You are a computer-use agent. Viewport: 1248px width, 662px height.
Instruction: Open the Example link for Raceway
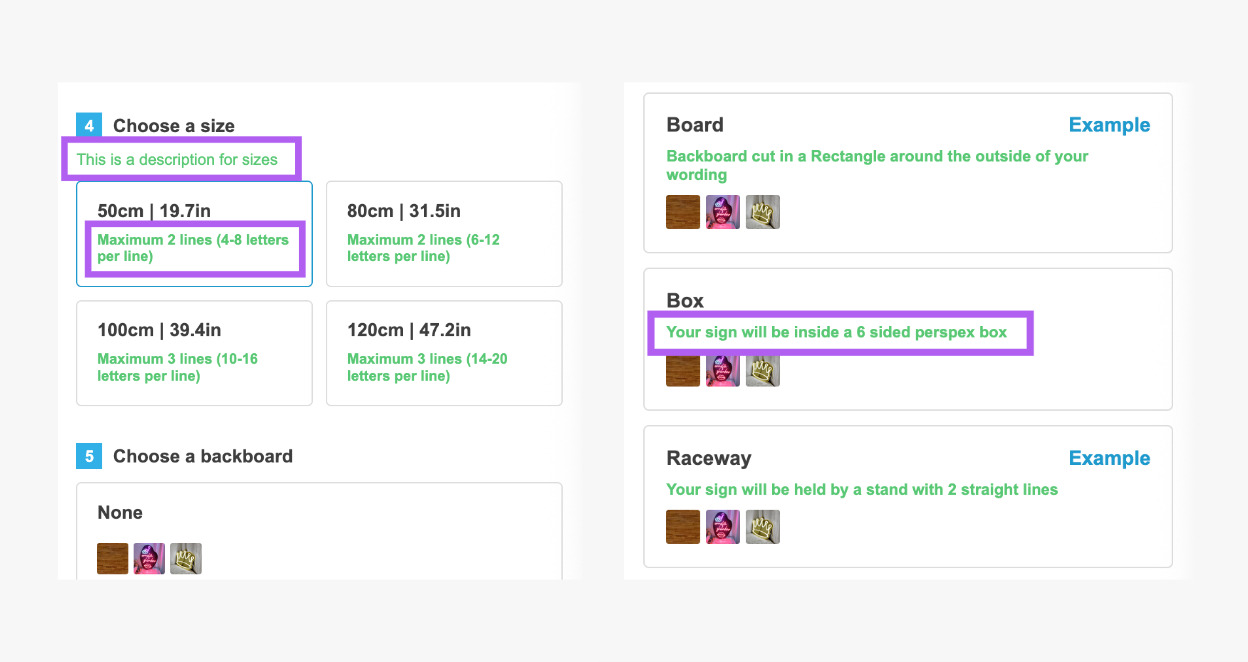pyautogui.click(x=1109, y=458)
